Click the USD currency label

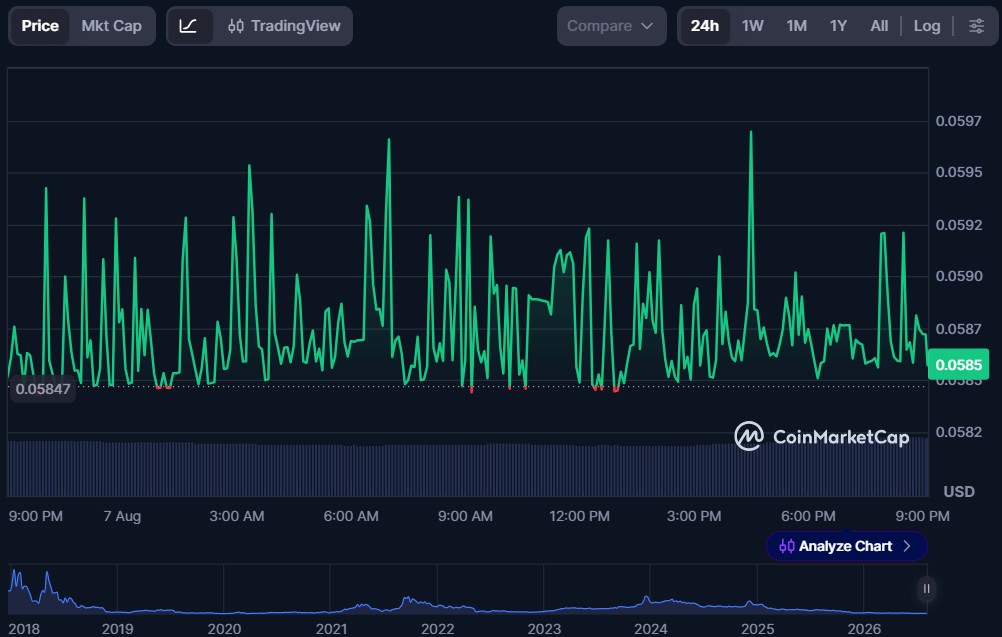[x=959, y=492]
